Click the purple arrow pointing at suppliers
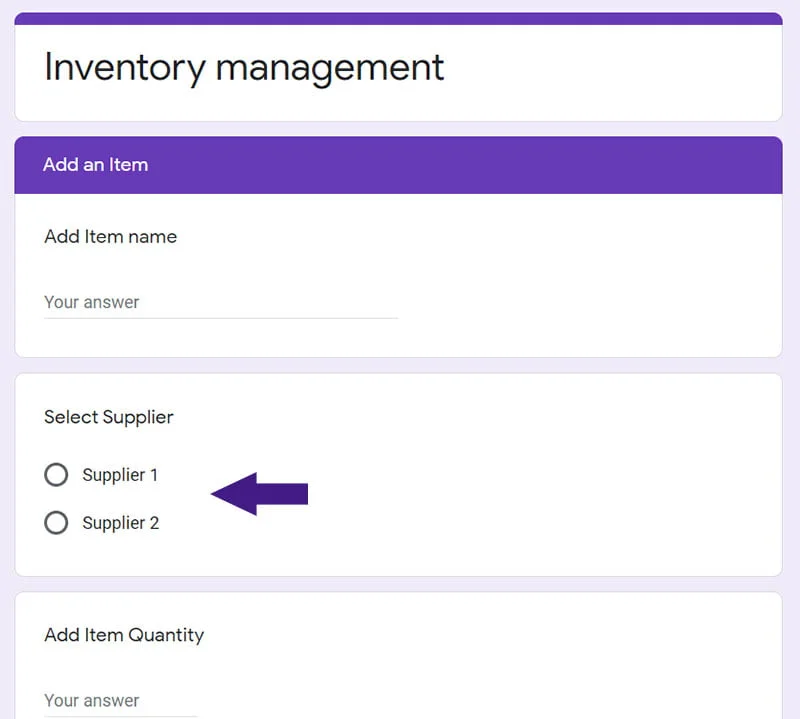The width and height of the screenshot is (800, 719). 260,494
